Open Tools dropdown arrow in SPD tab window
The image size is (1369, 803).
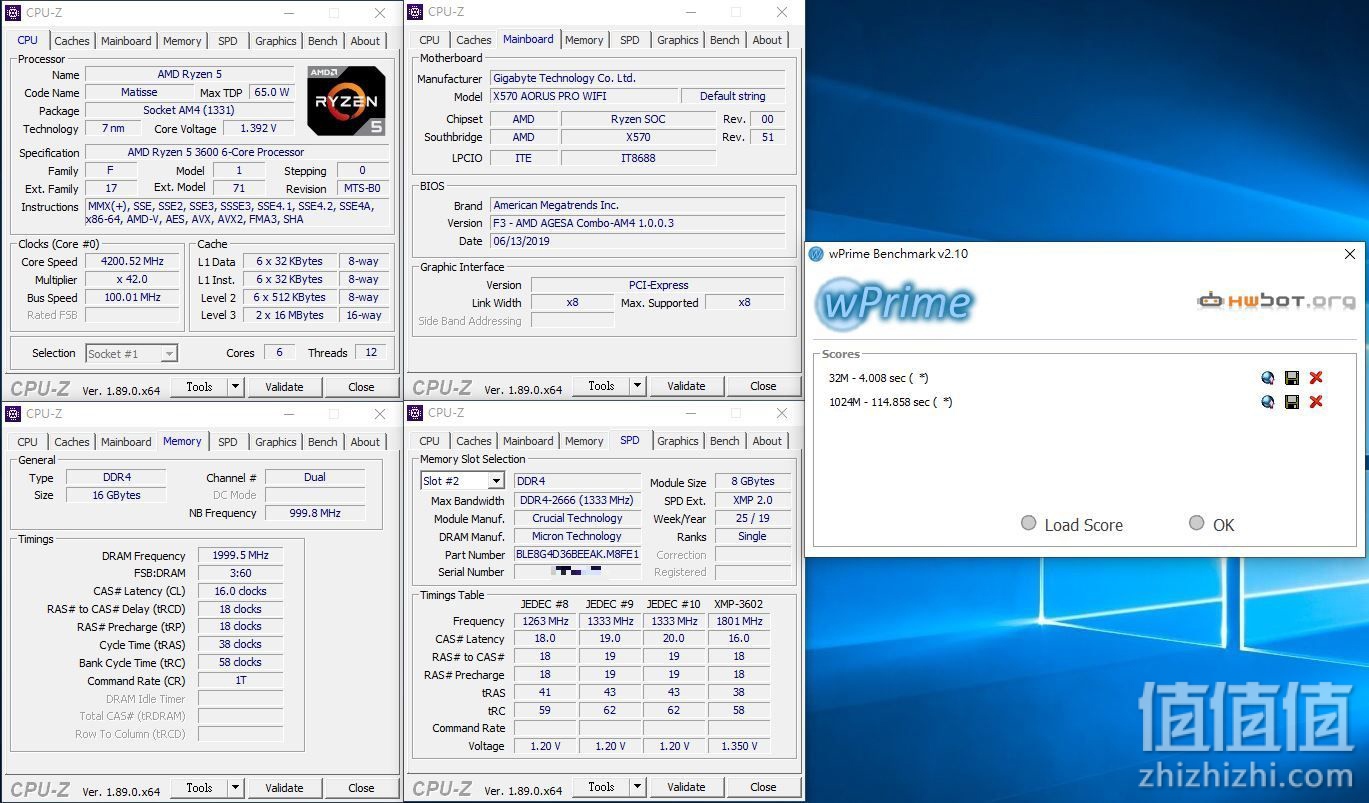(638, 787)
